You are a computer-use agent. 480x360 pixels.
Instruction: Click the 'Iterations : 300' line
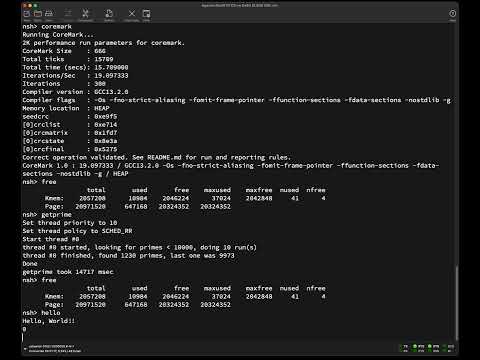tap(64, 84)
